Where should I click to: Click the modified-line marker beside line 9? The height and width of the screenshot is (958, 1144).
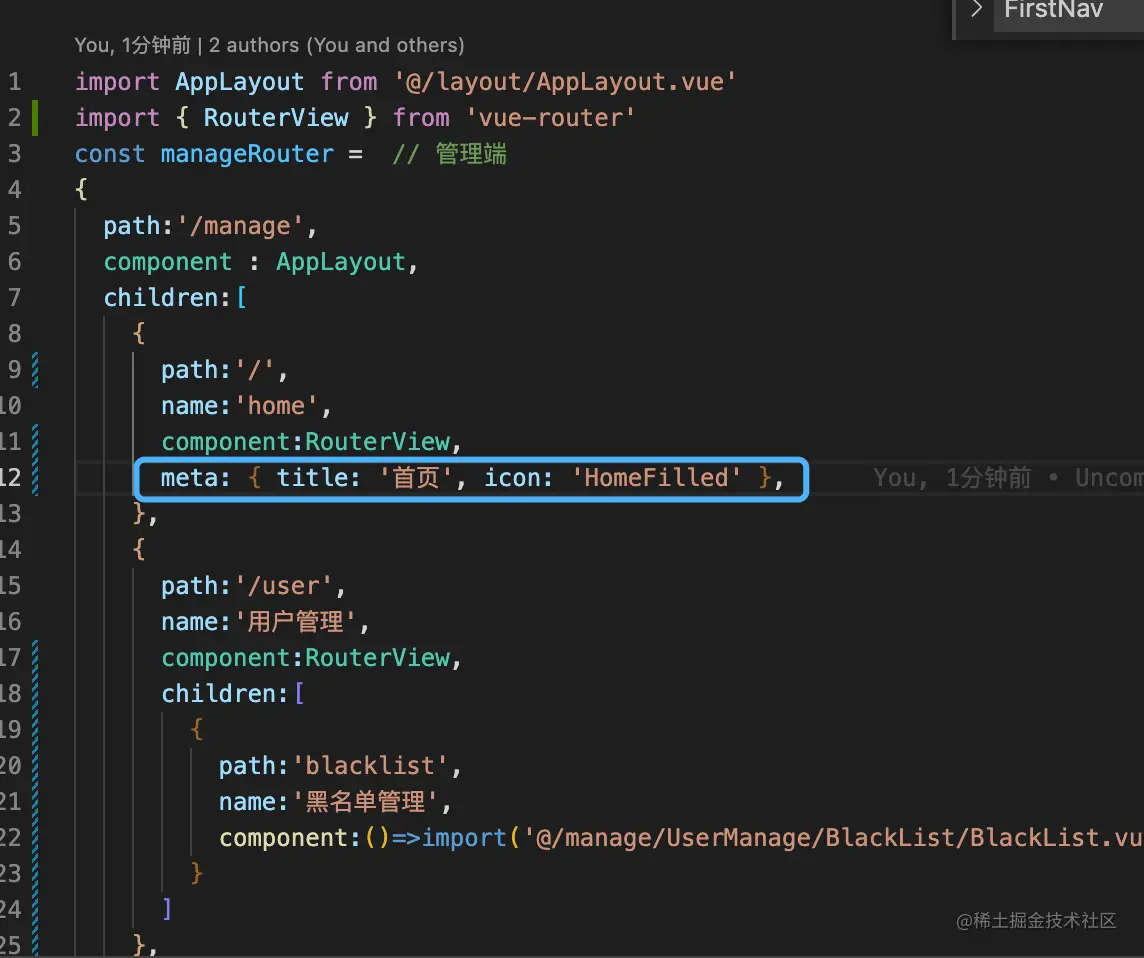34,369
